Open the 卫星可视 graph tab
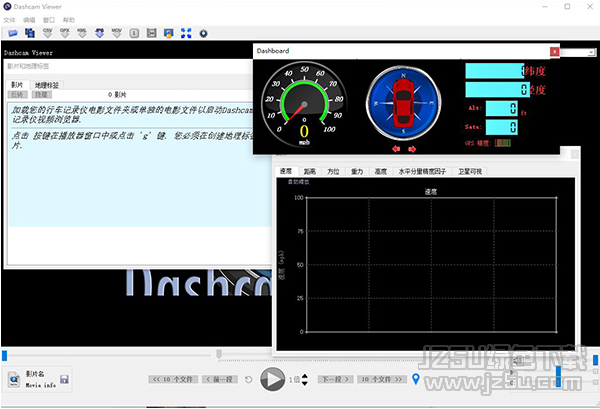Screen dimensions: 600x409 [x=469, y=172]
